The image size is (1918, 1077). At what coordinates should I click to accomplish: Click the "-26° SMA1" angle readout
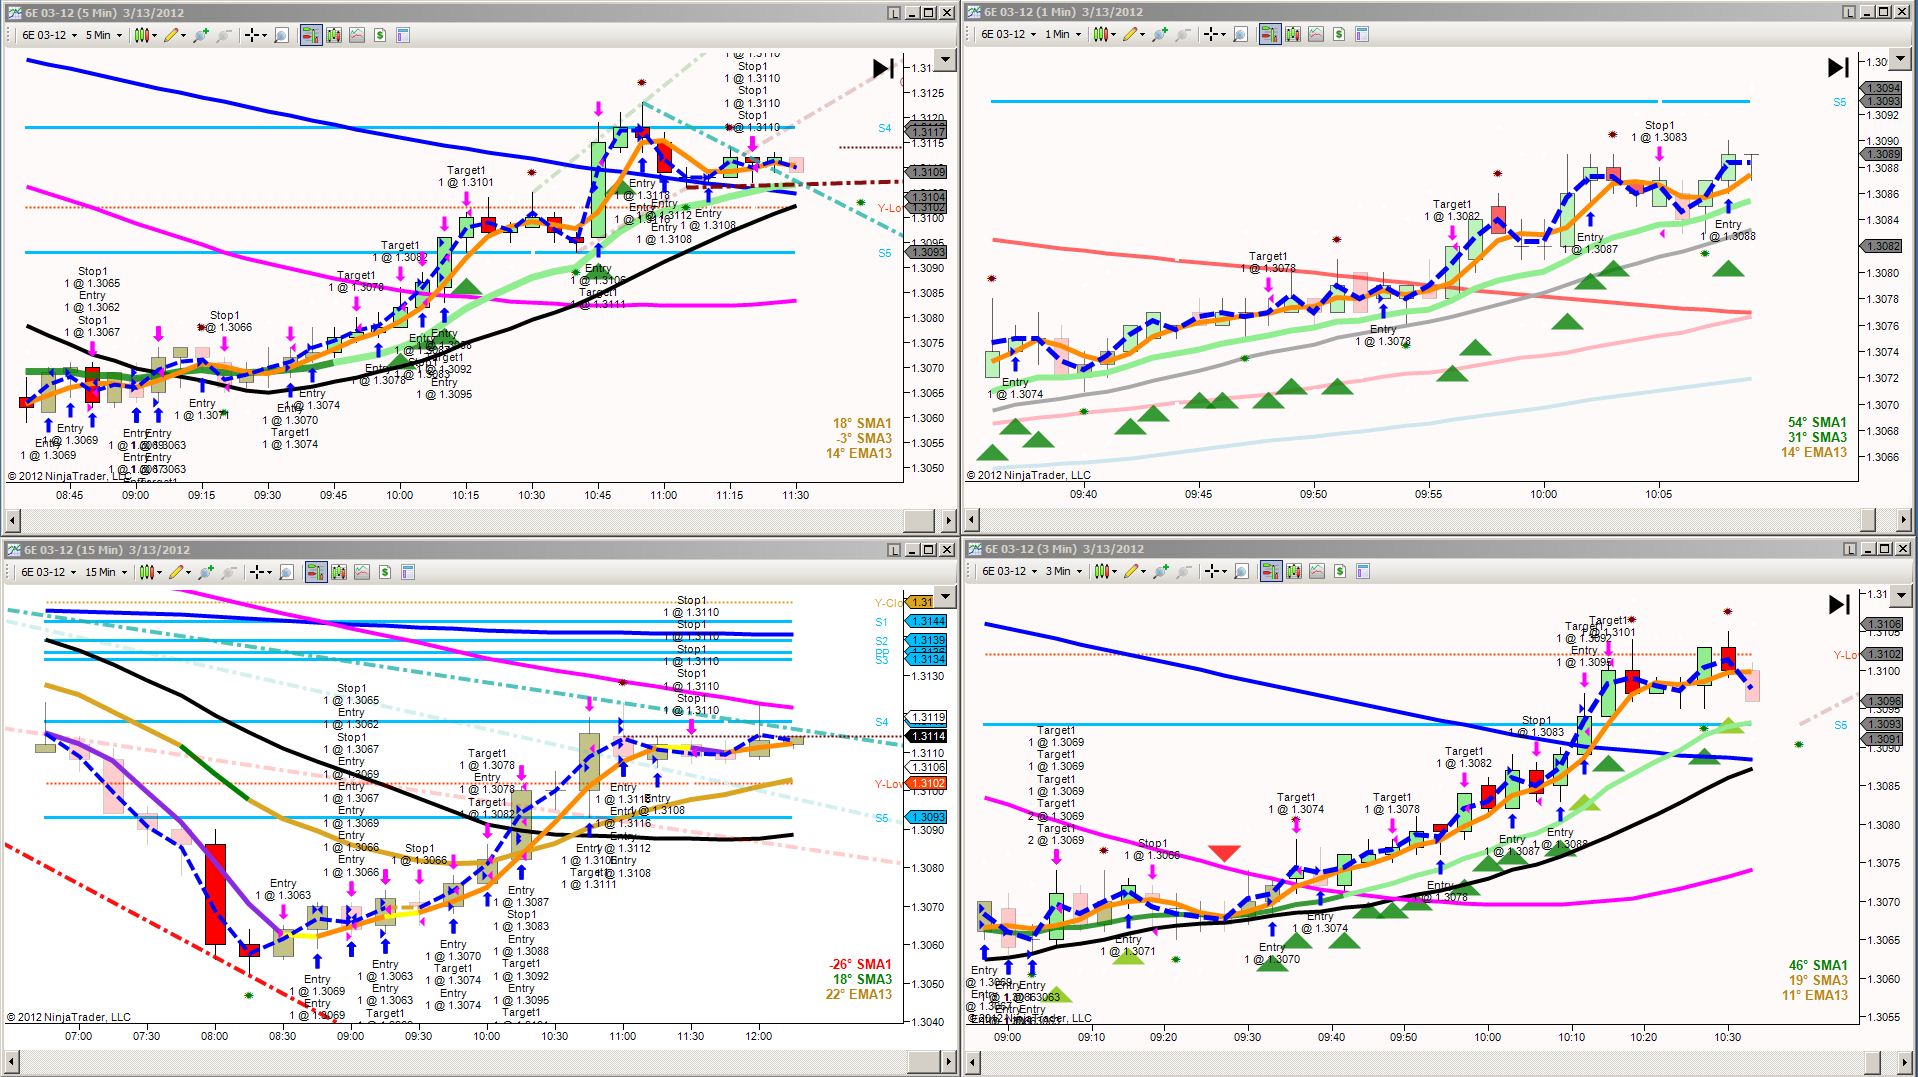tap(860, 964)
